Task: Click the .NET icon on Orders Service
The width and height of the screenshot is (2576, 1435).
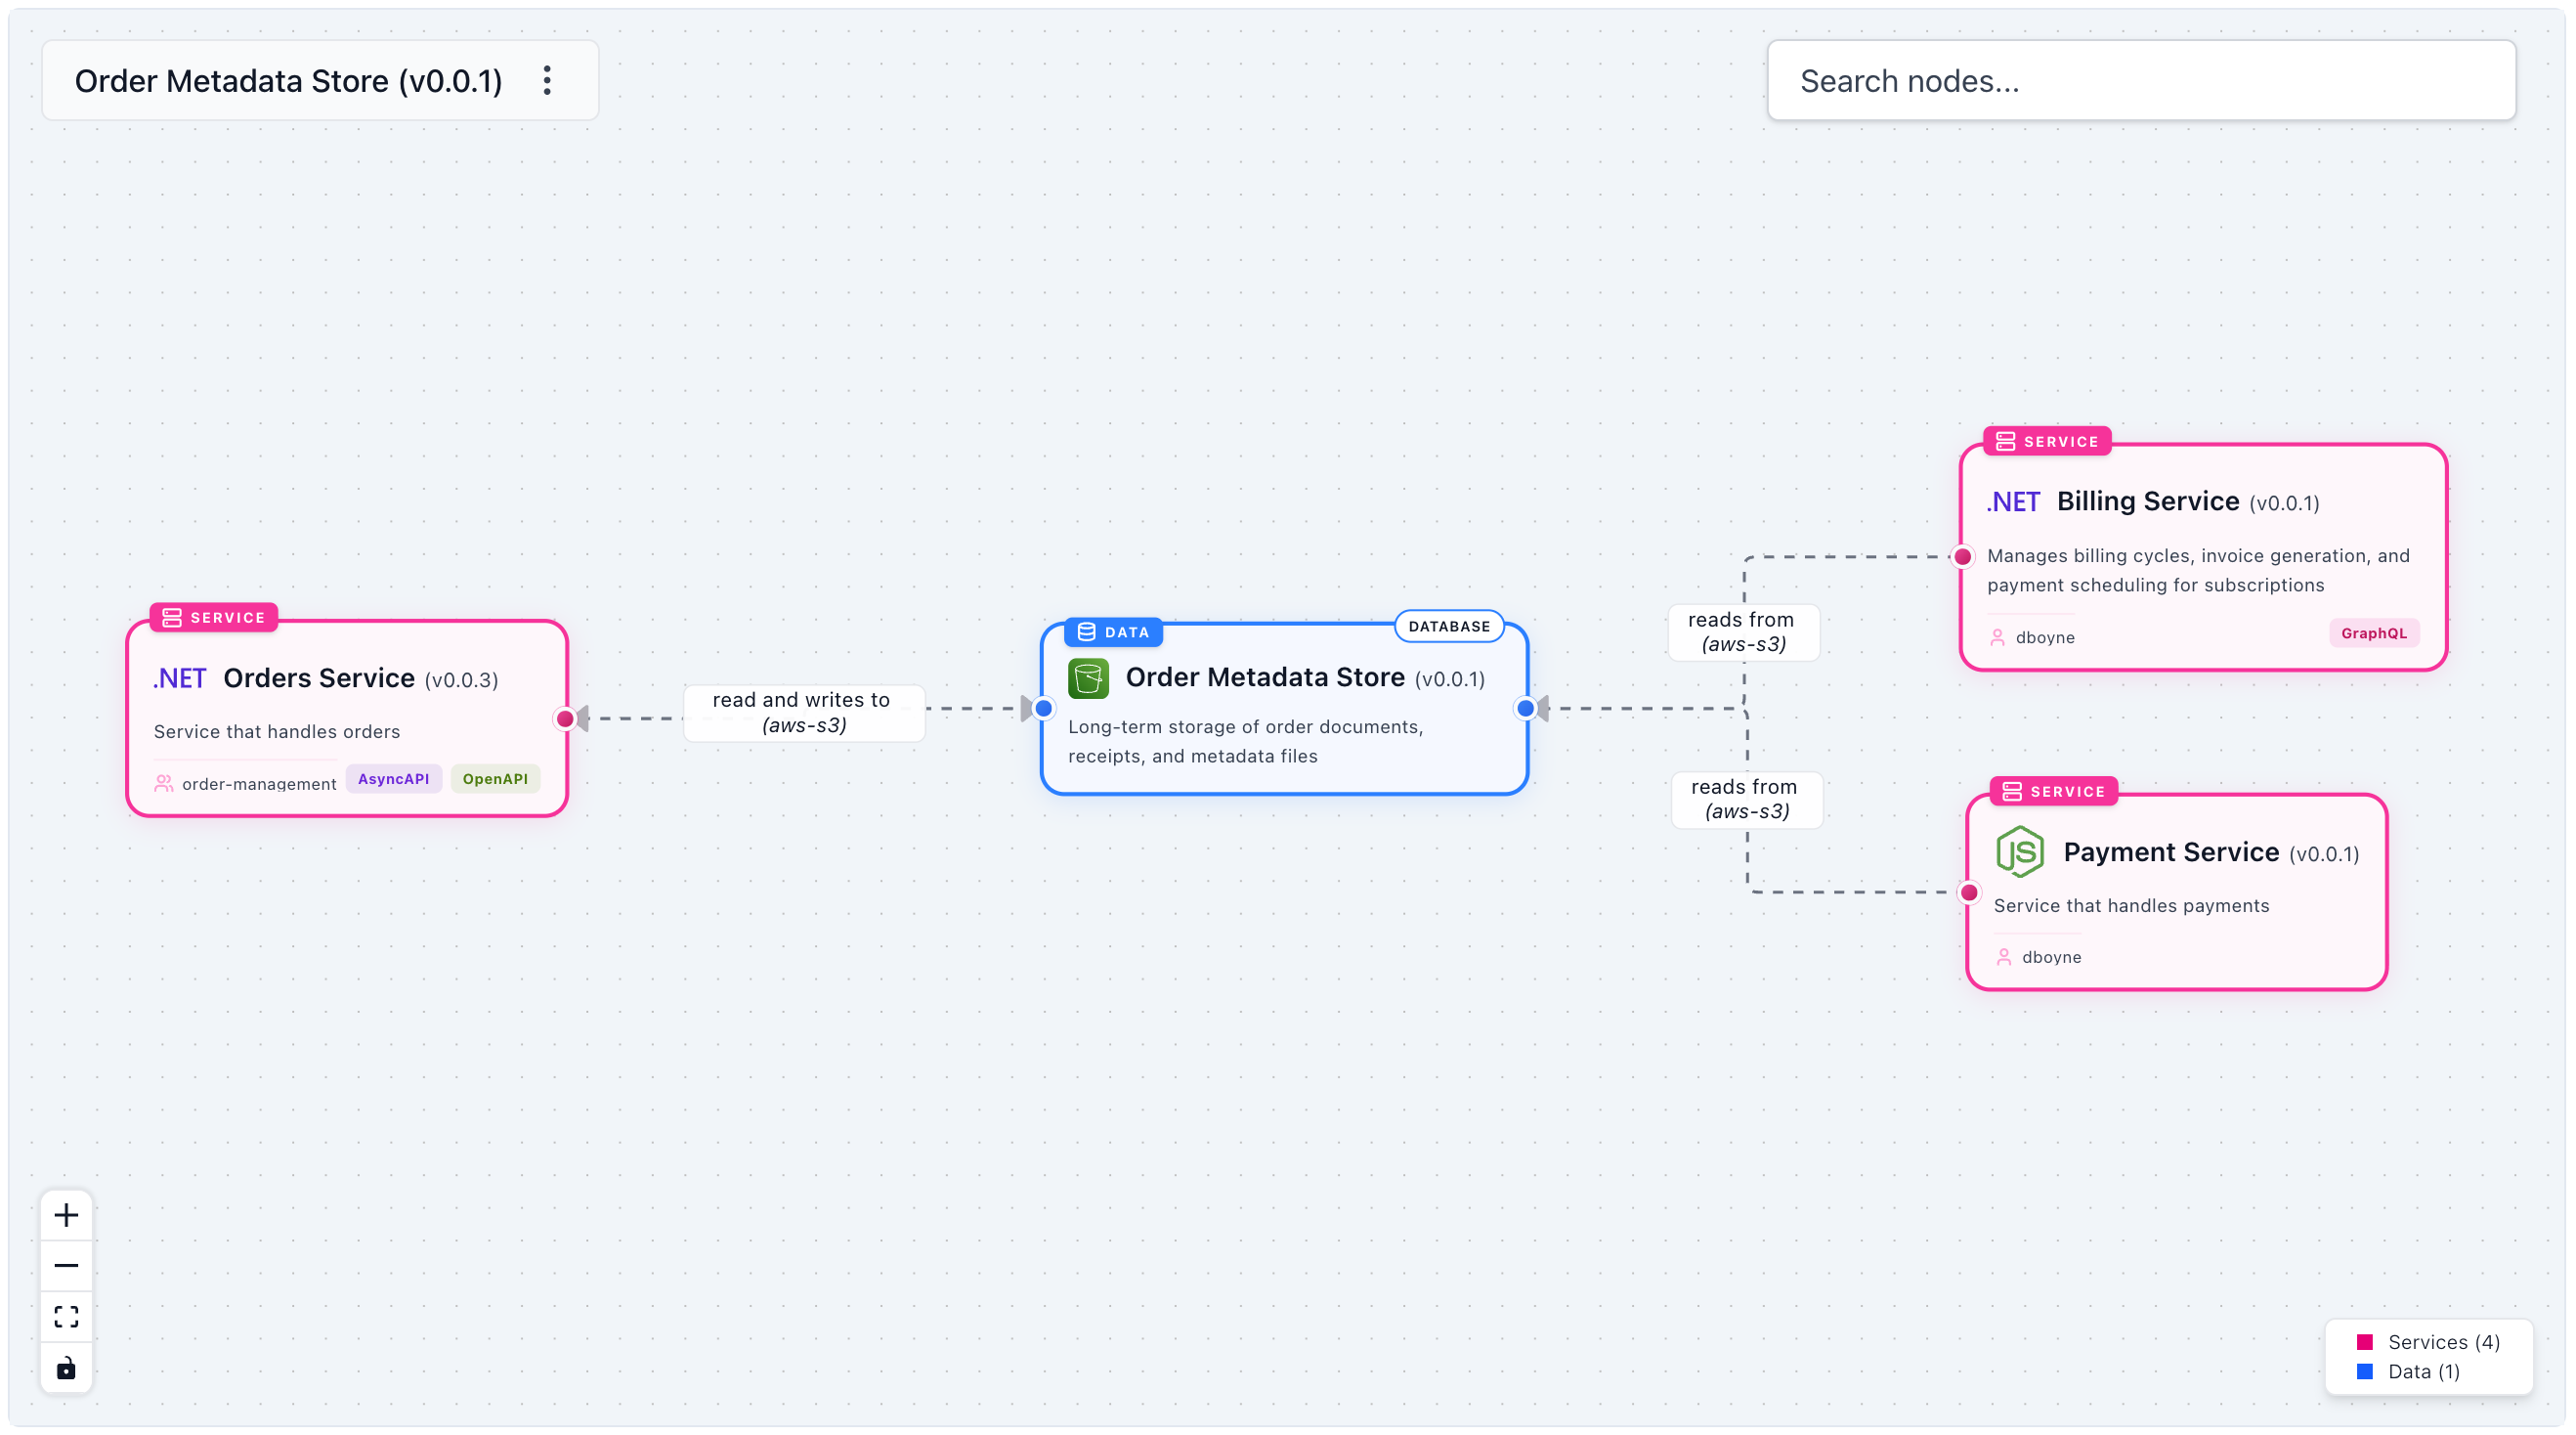Action: (178, 677)
